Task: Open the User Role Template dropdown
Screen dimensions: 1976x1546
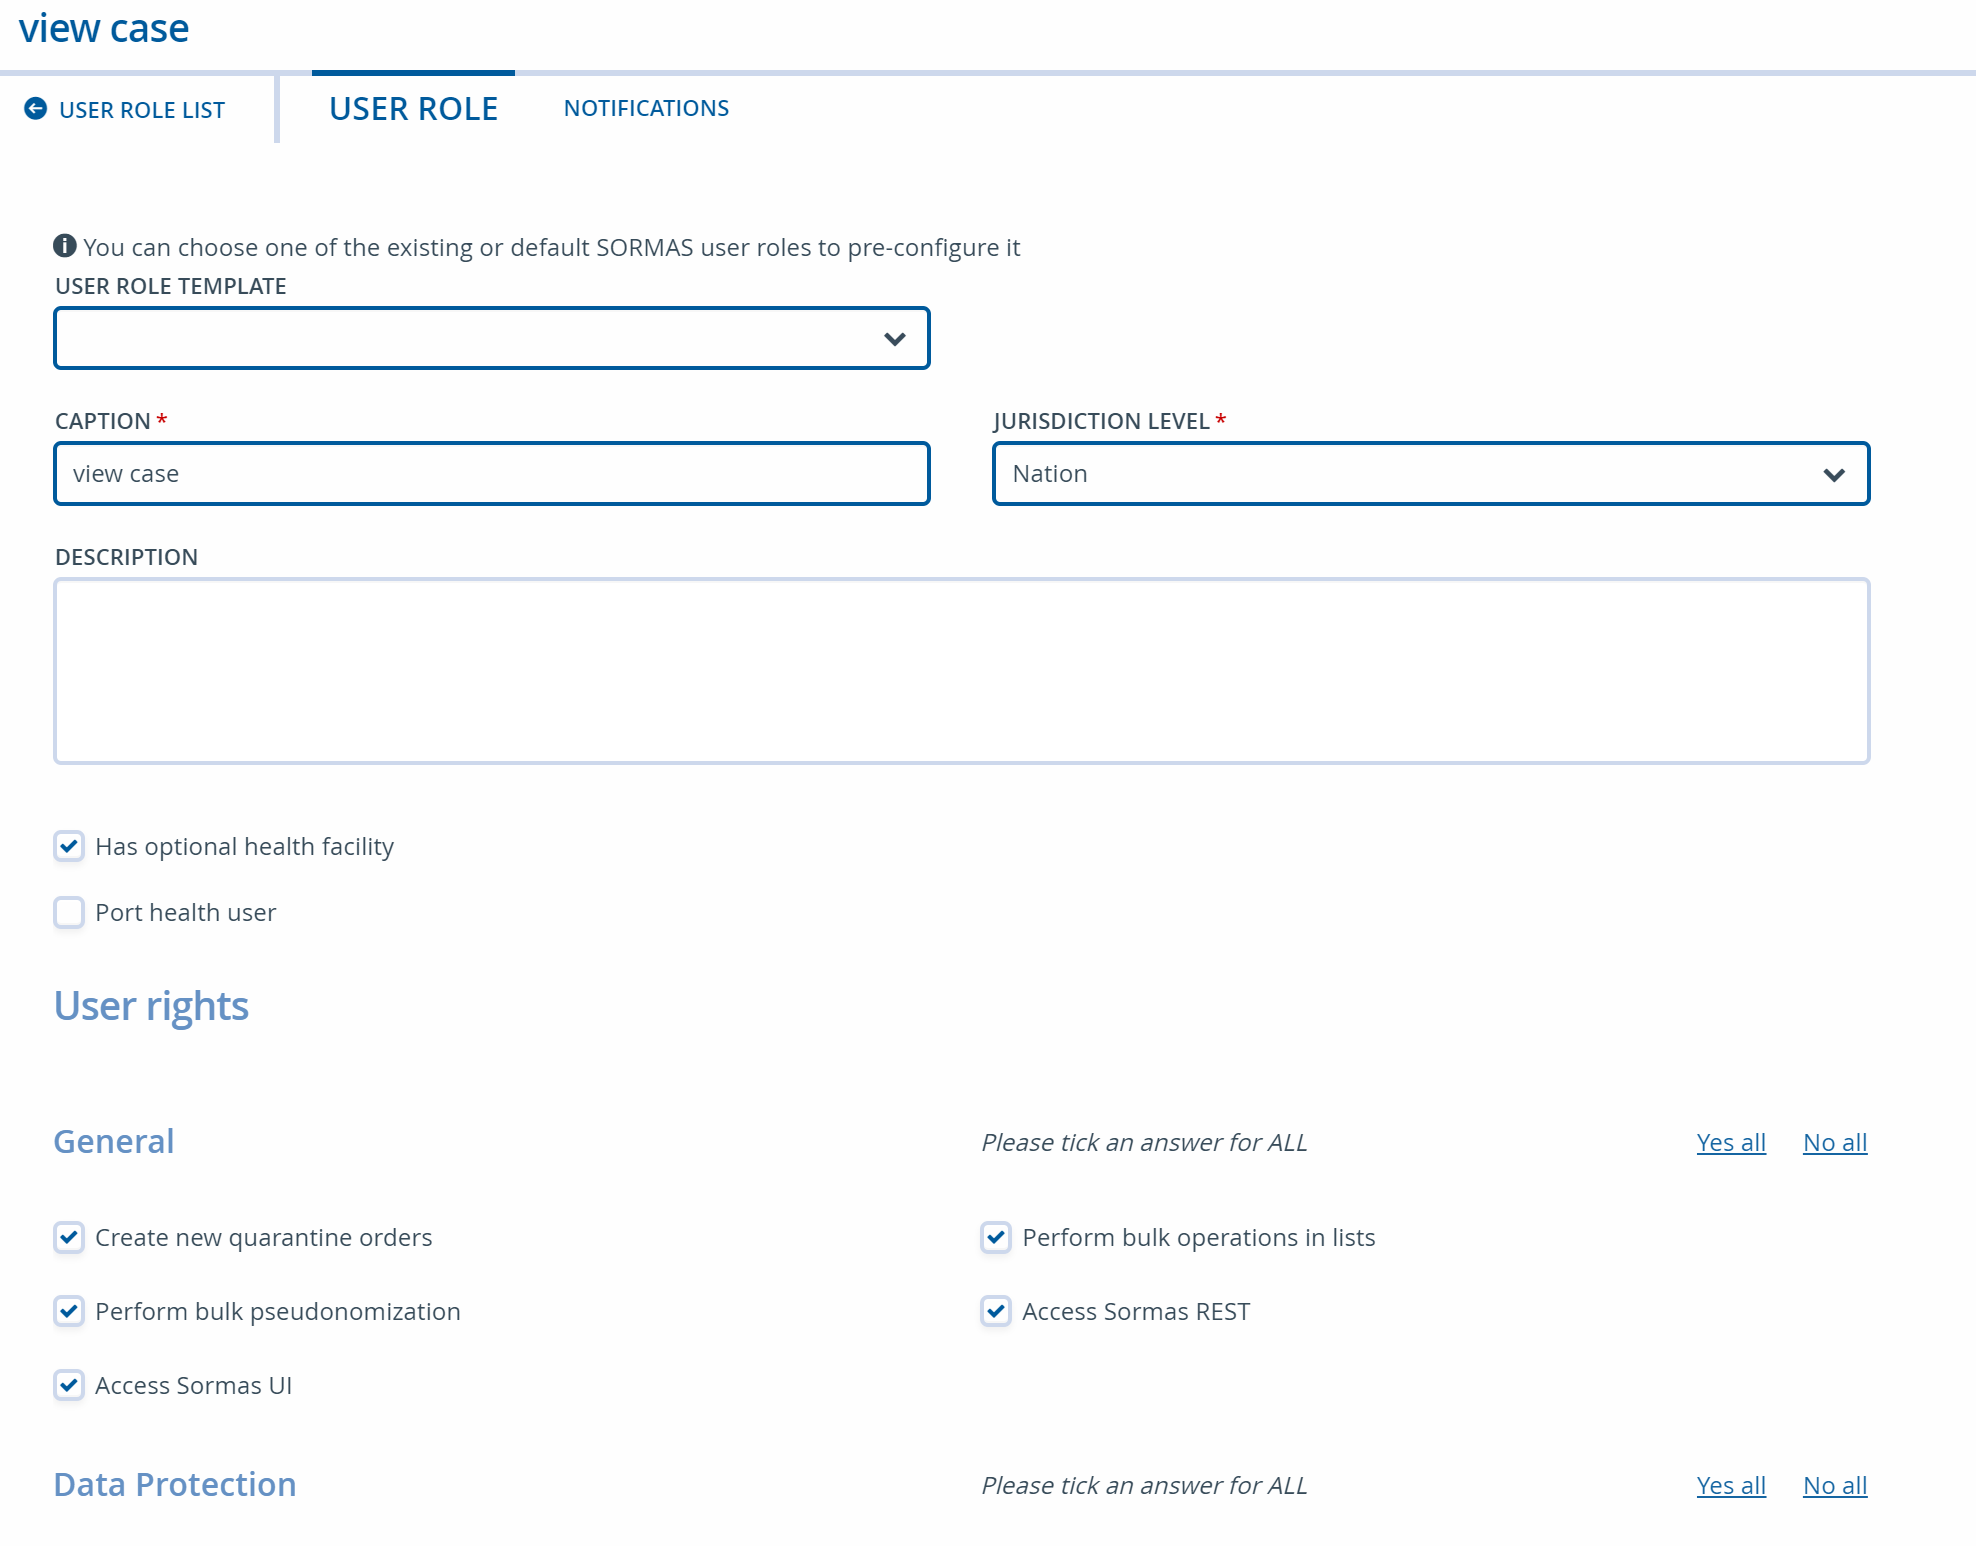Action: tap(491, 339)
